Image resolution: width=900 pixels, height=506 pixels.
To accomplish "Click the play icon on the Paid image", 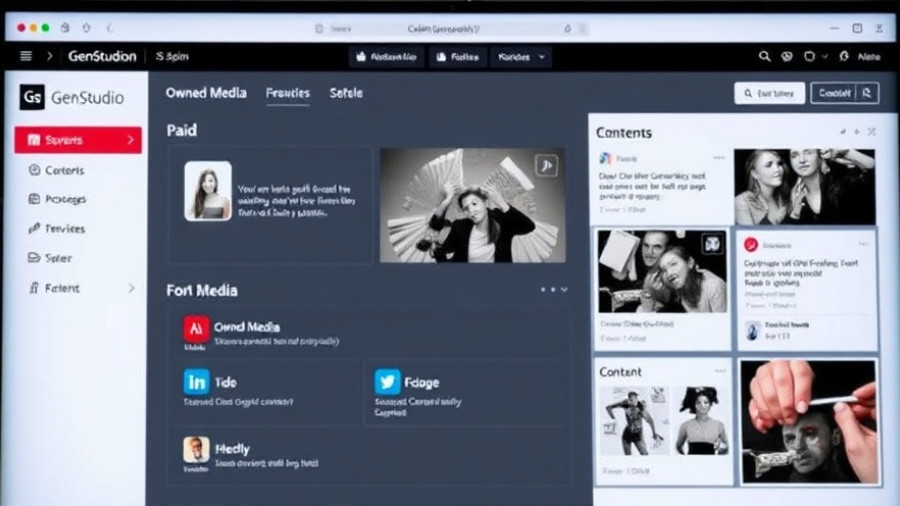I will (546, 166).
